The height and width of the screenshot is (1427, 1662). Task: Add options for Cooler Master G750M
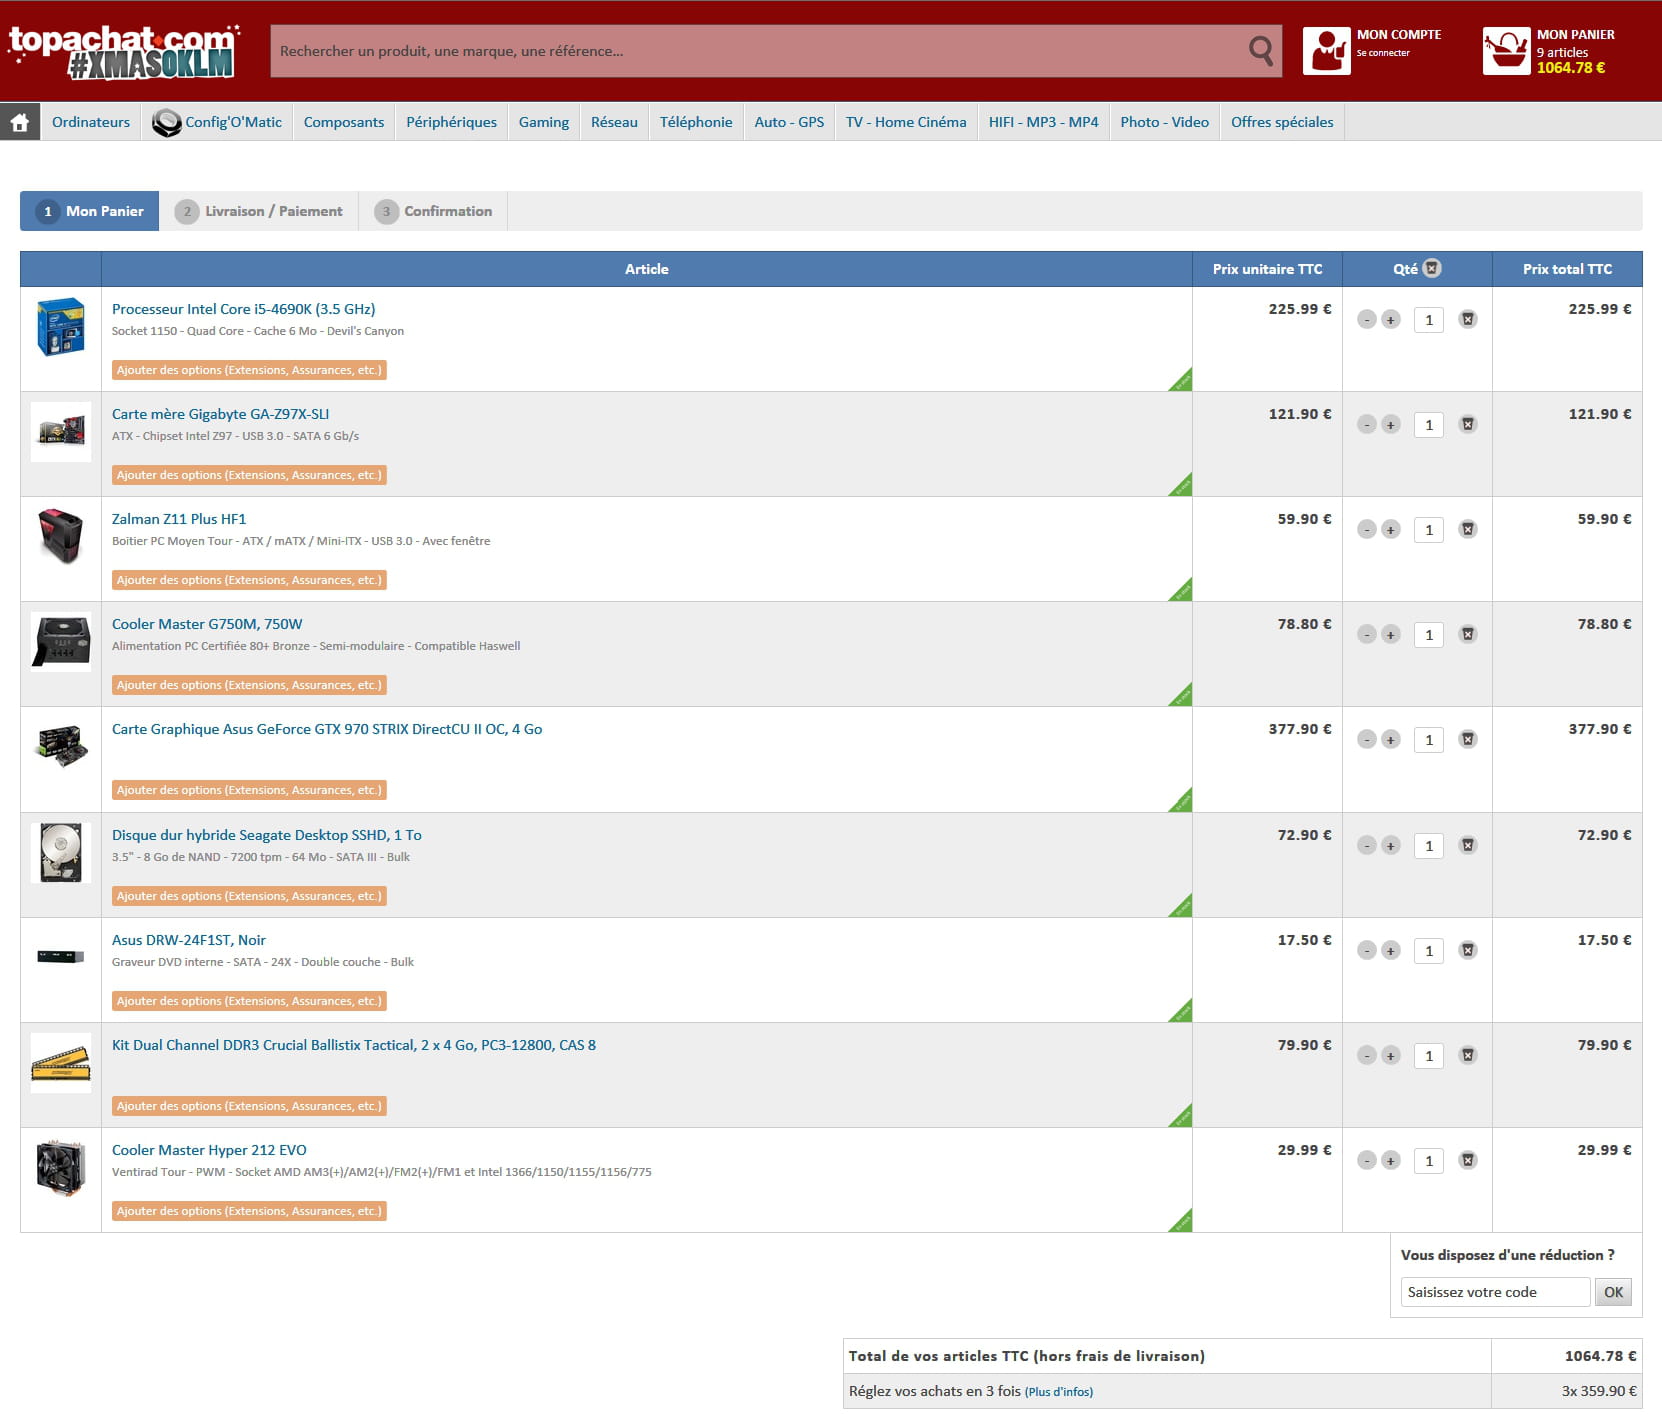249,686
